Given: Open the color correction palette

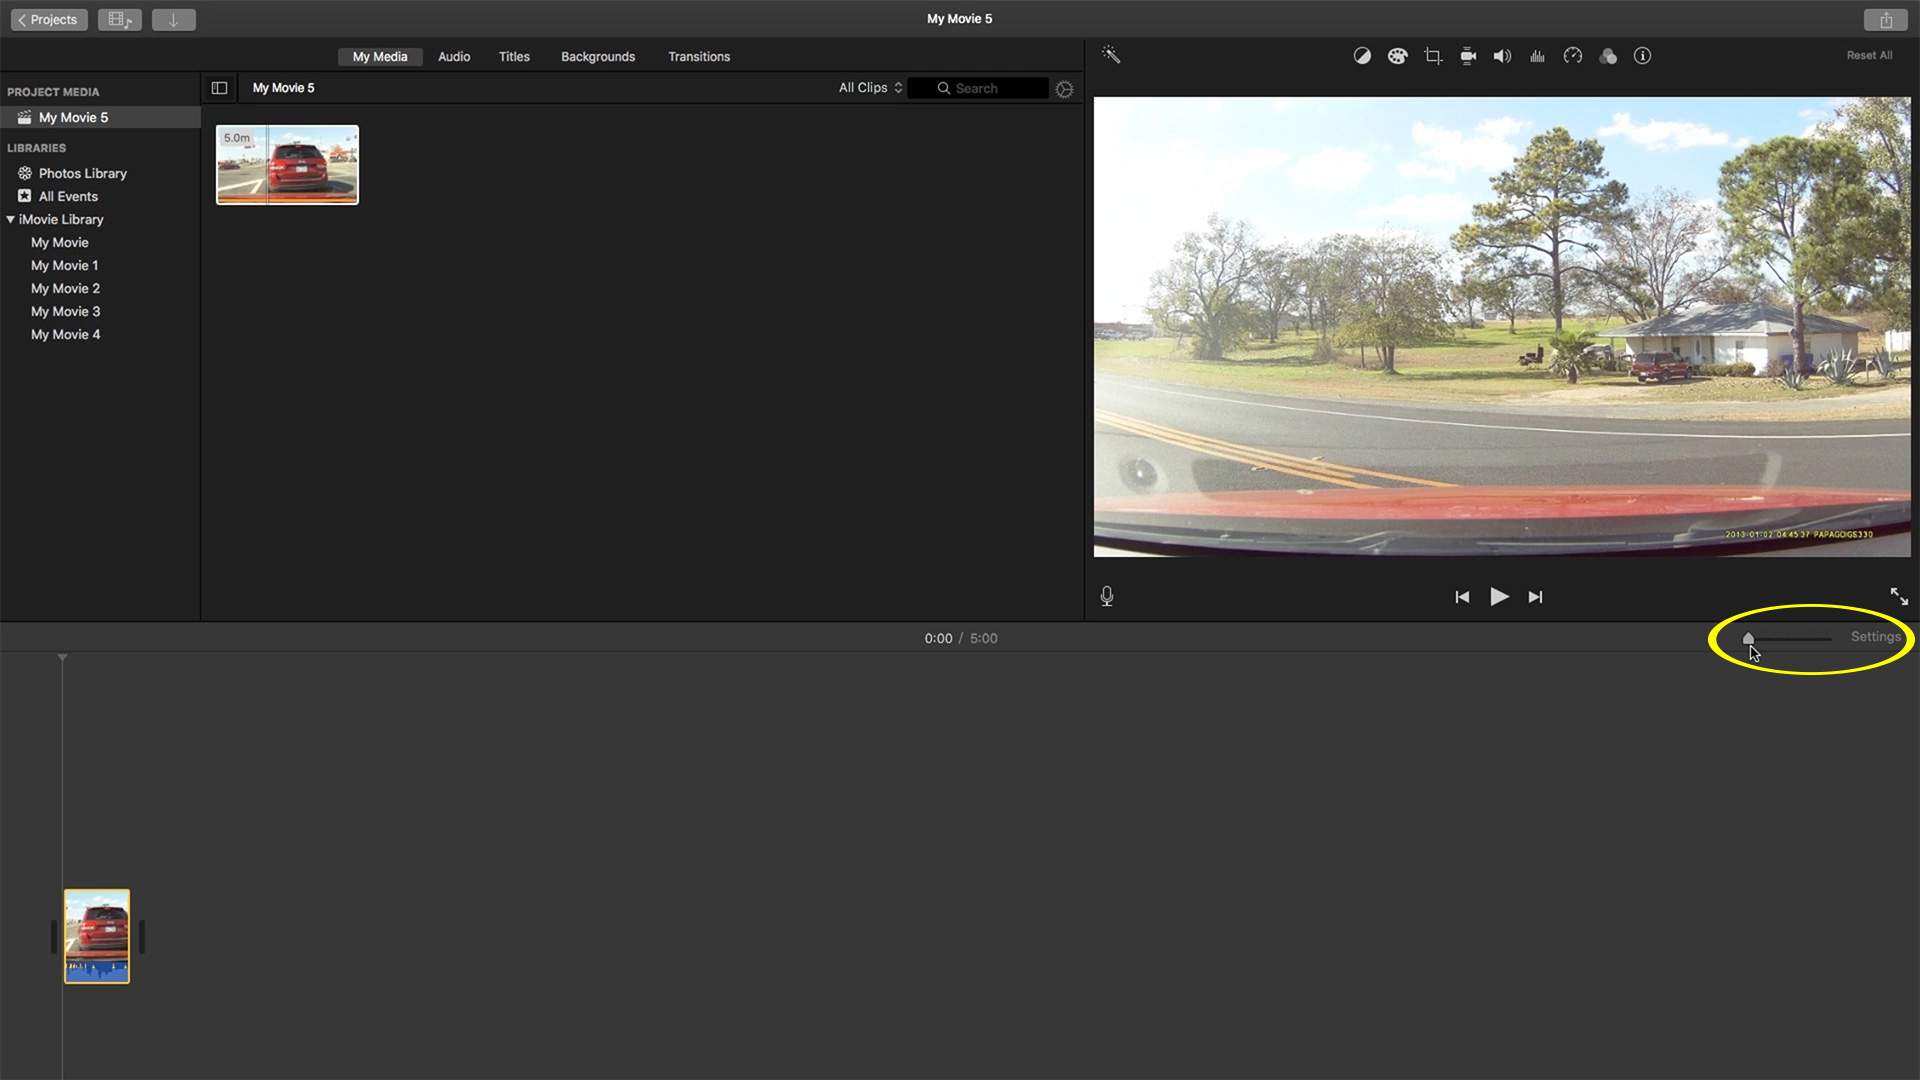Looking at the screenshot, I should pyautogui.click(x=1397, y=56).
